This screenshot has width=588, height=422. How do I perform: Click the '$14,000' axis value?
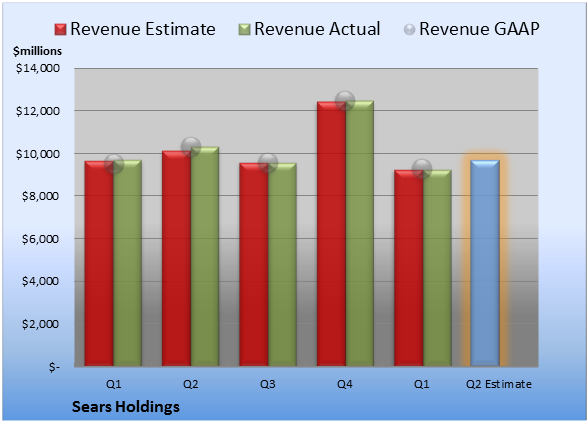[38, 68]
